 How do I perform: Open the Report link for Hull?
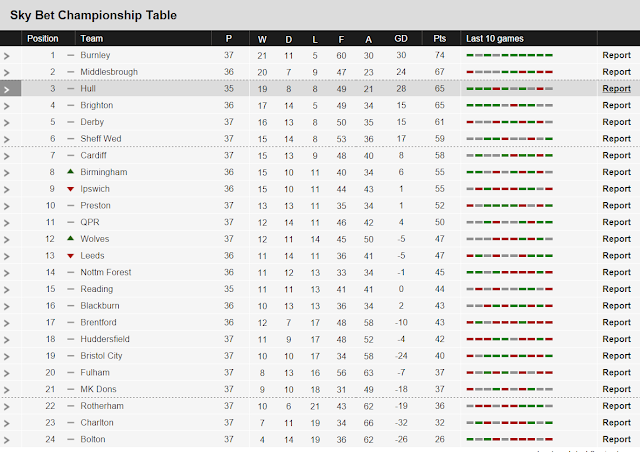pyautogui.click(x=616, y=89)
